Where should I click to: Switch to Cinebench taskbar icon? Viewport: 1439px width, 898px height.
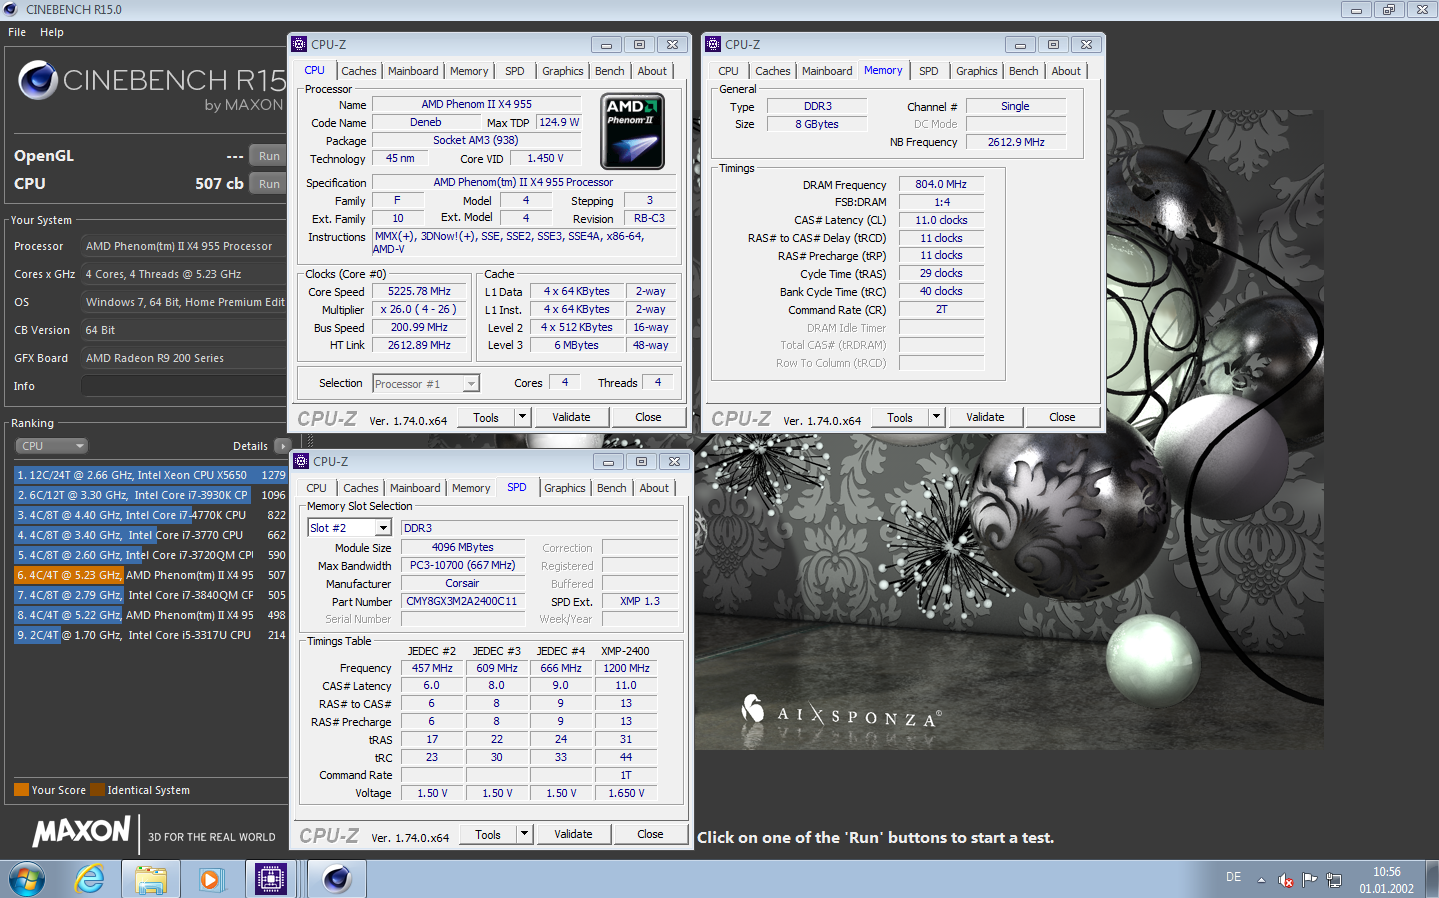tap(337, 879)
